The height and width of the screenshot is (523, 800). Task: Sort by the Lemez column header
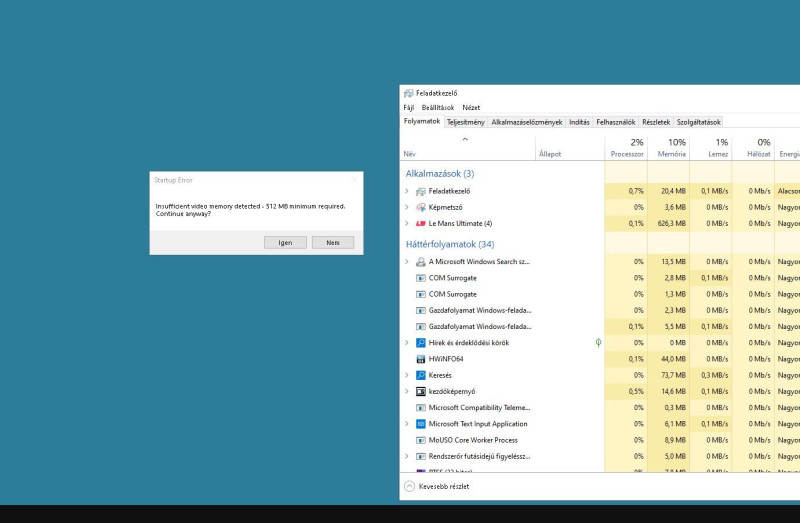(x=711, y=148)
